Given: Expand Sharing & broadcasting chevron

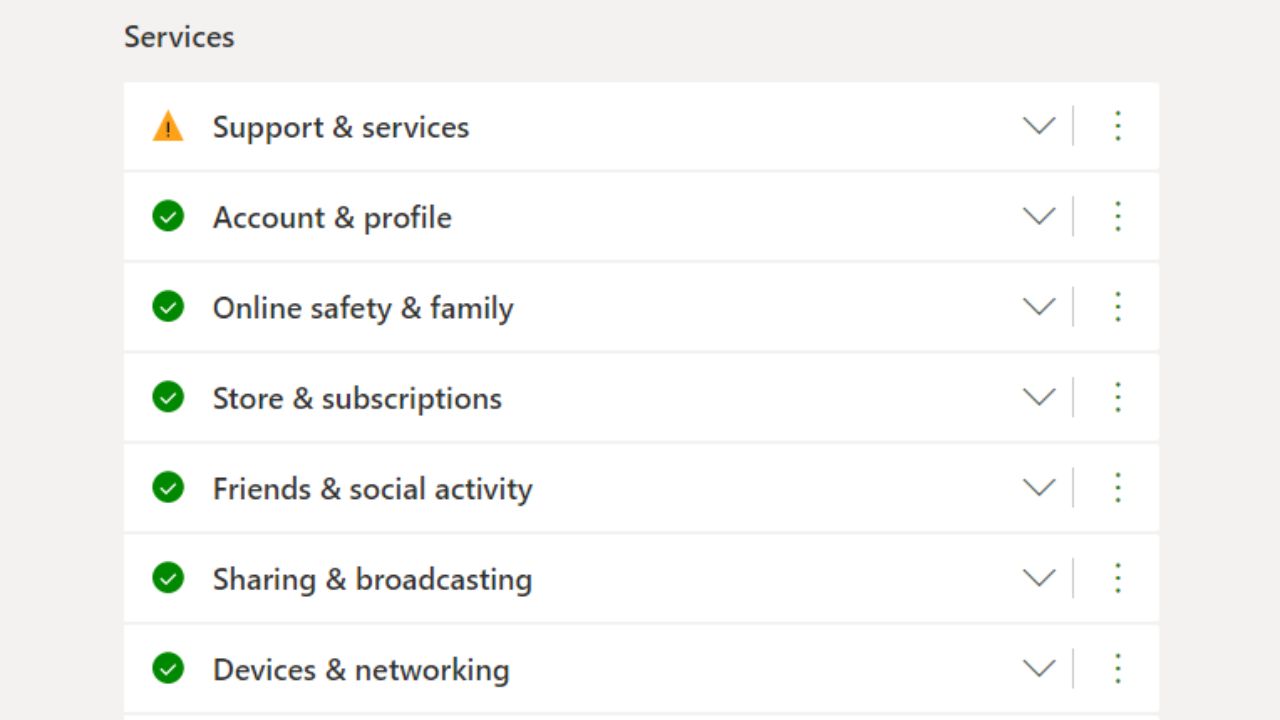Looking at the screenshot, I should (1039, 578).
